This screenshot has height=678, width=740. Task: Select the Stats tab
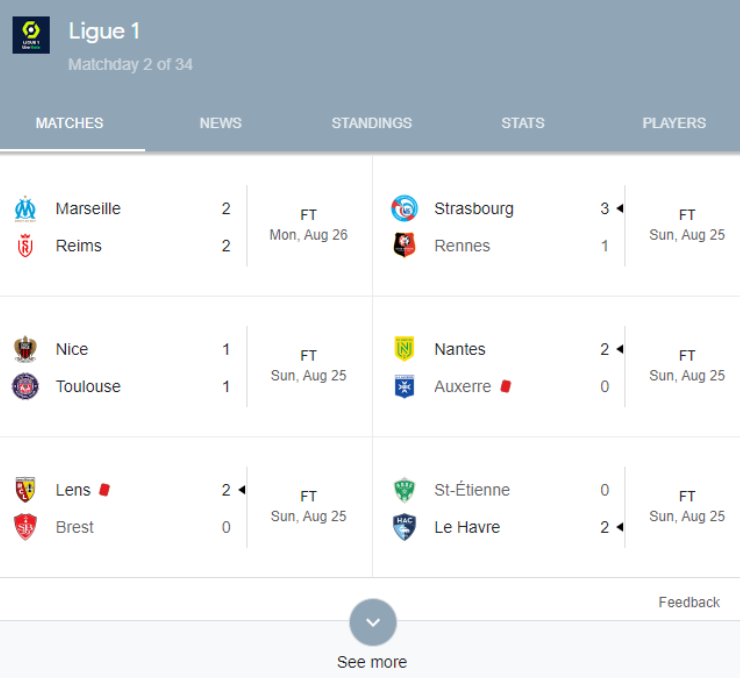tap(523, 123)
